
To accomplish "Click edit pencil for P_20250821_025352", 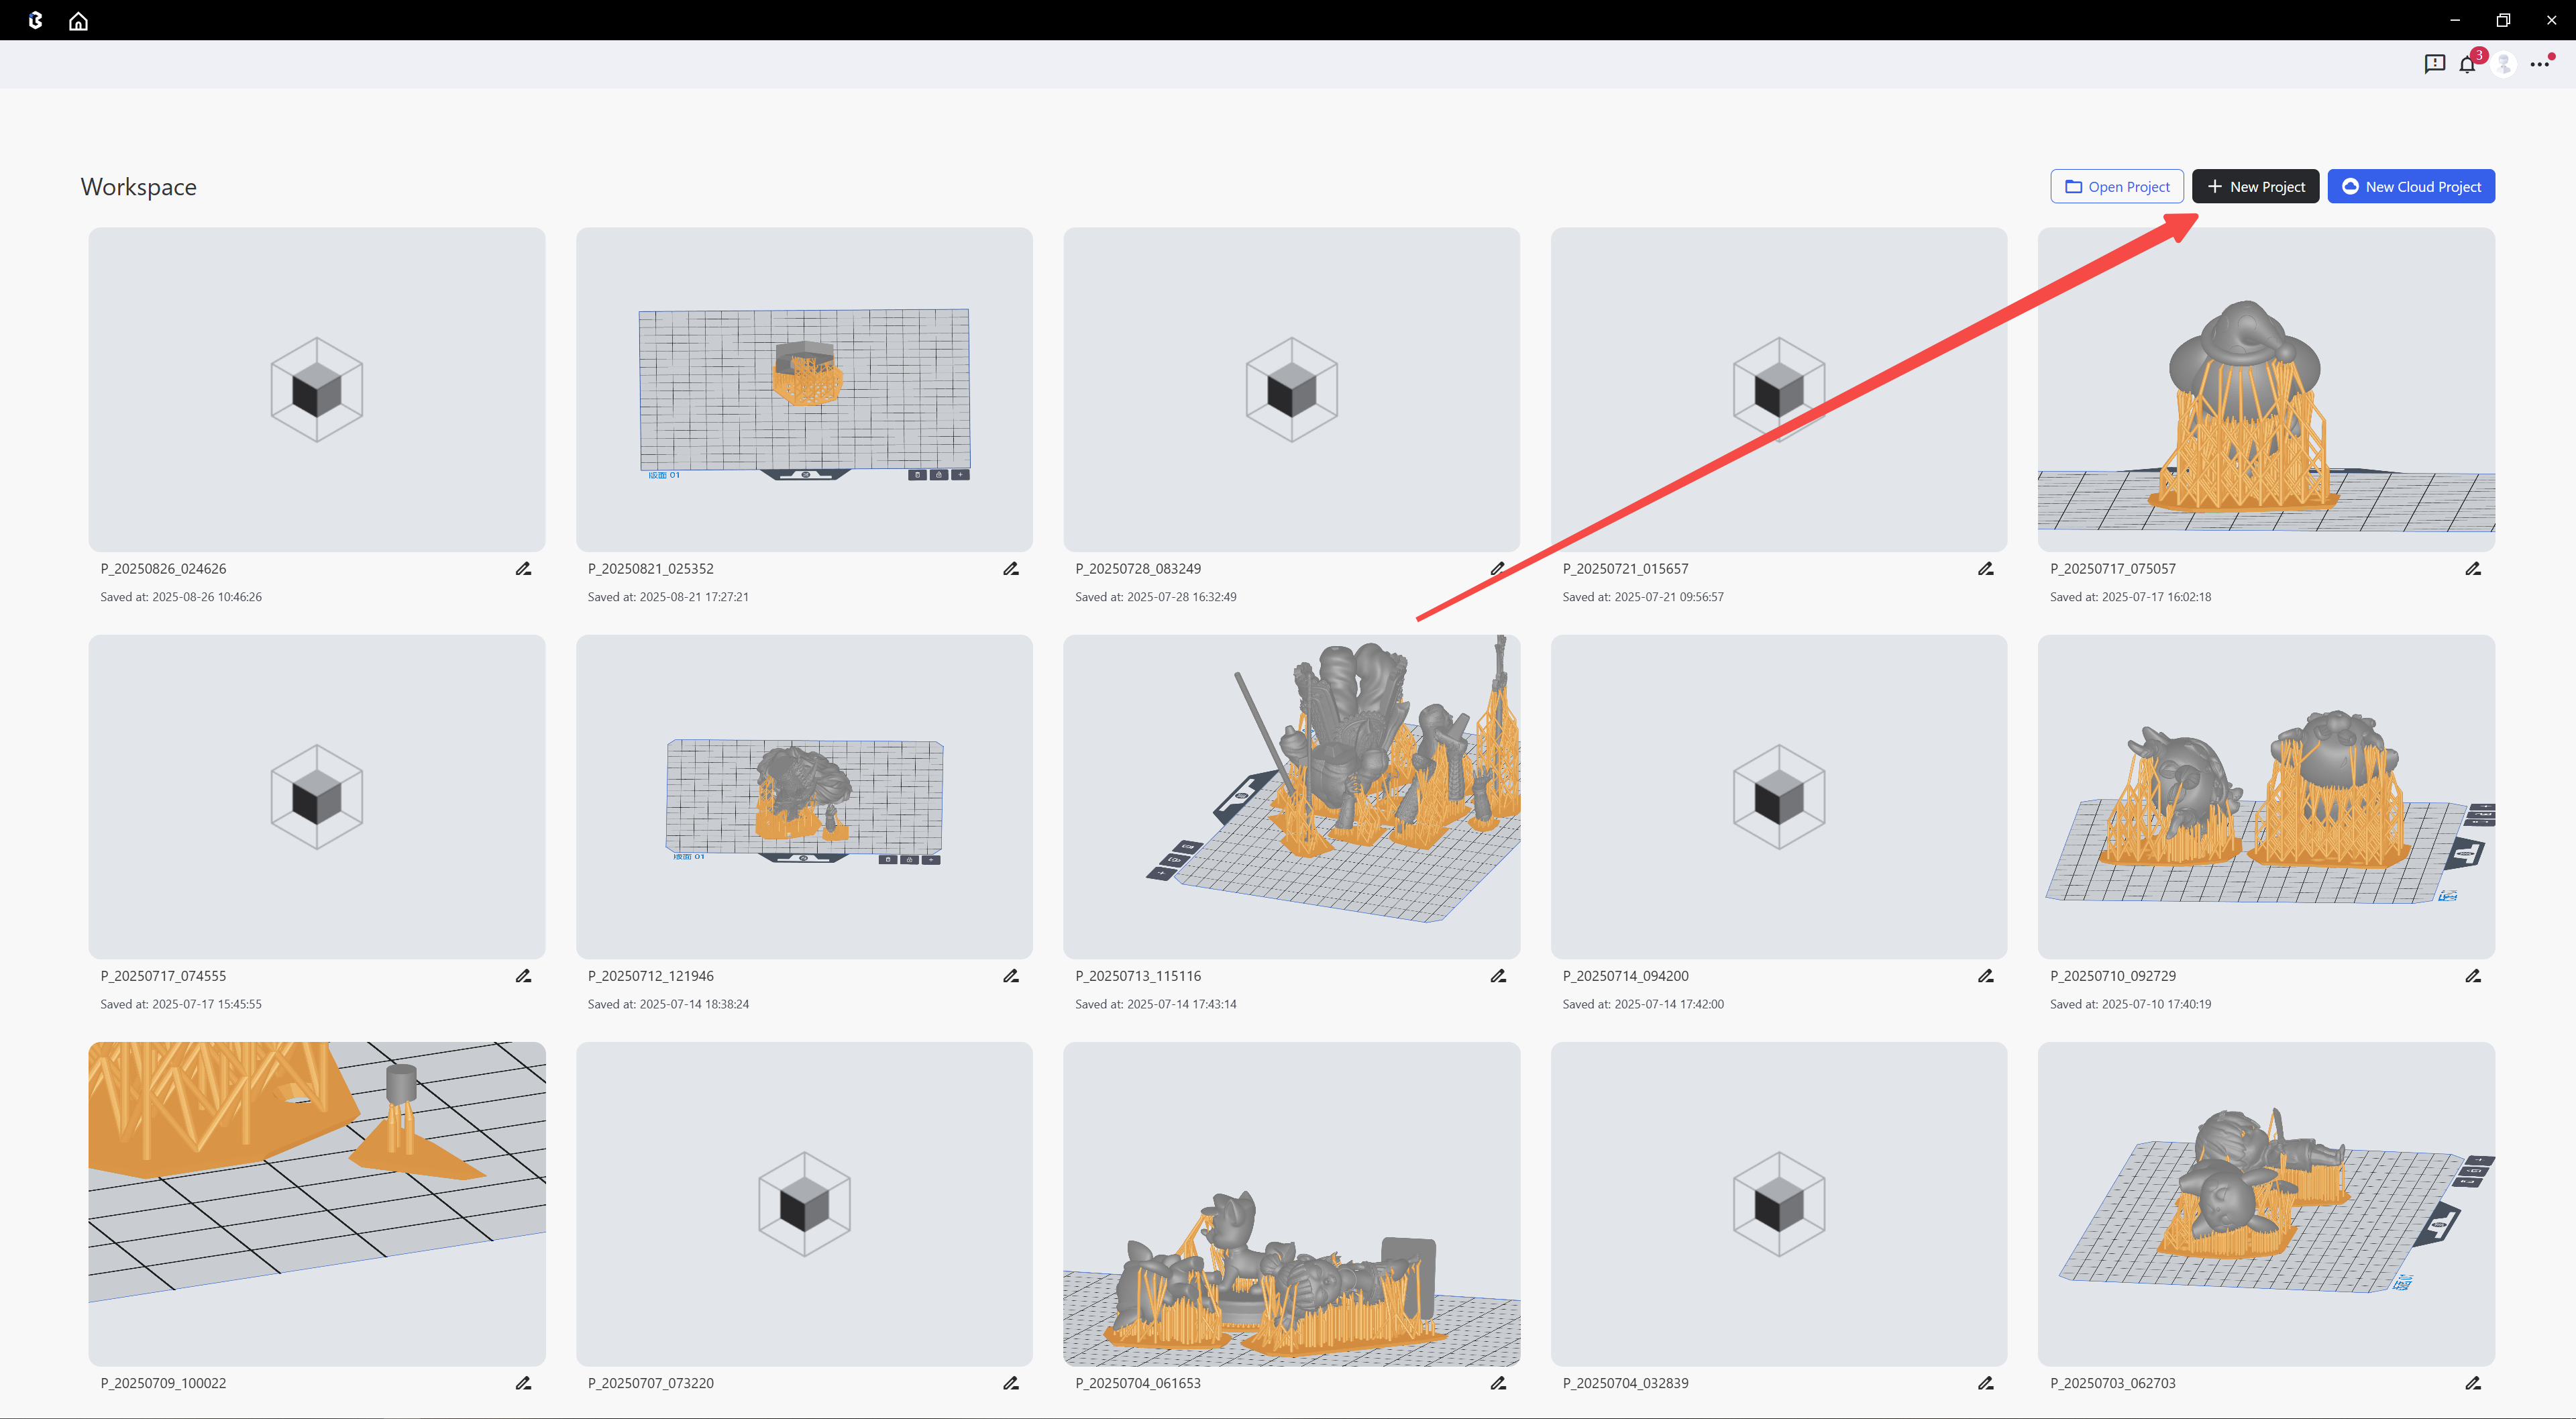I will (x=1010, y=569).
